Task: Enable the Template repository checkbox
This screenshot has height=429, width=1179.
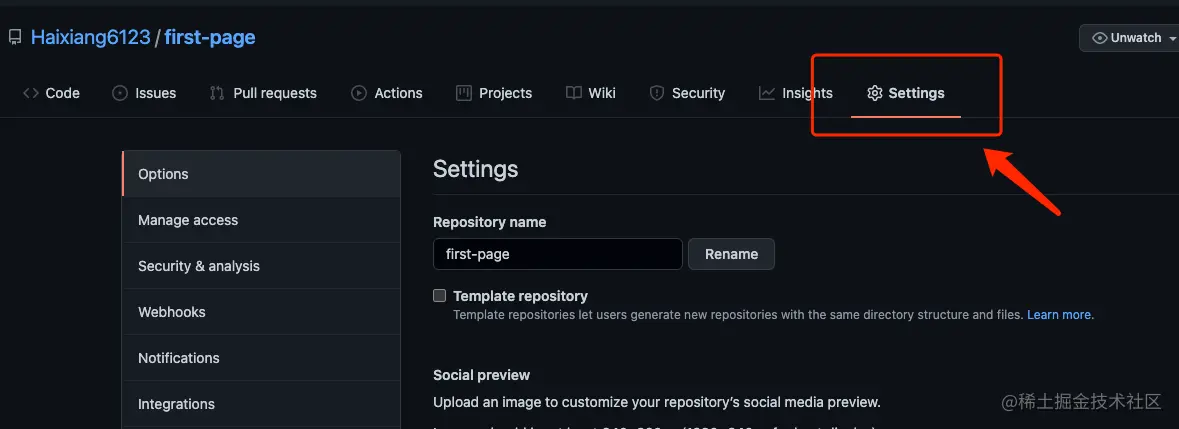Action: [439, 296]
